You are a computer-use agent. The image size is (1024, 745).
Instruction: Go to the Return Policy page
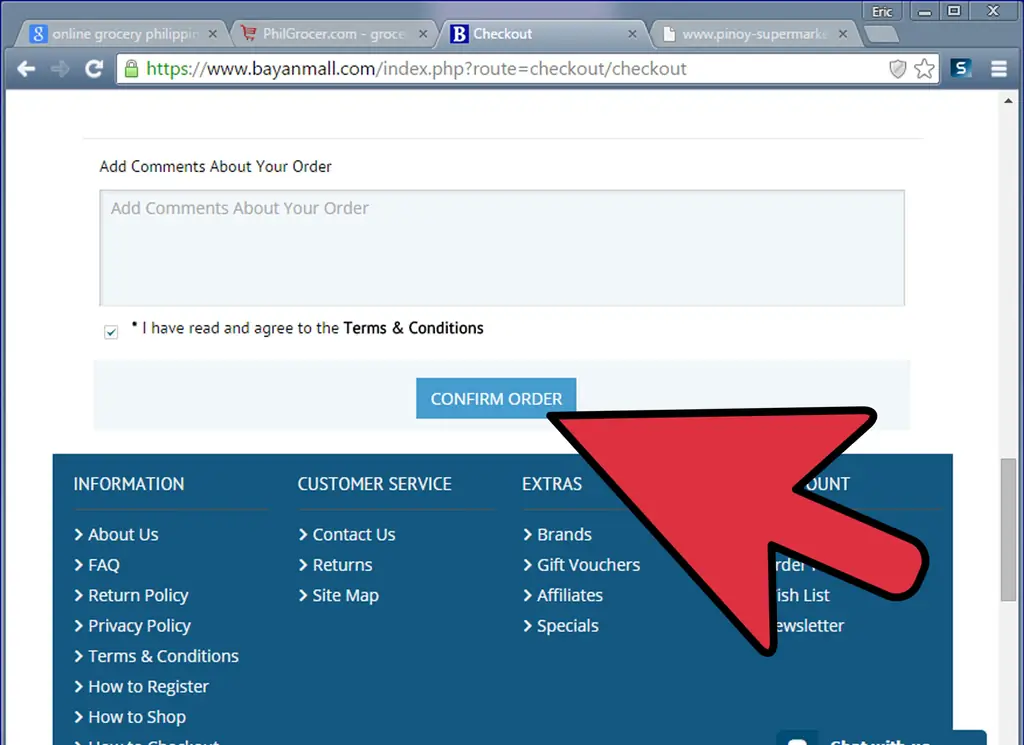point(138,596)
